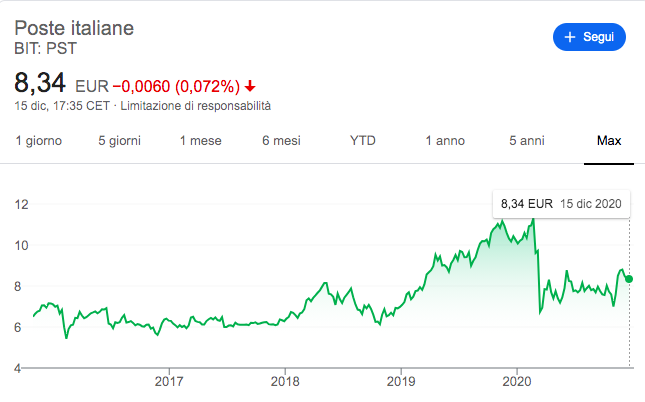This screenshot has width=645, height=402.
Task: Click the 2017 label on x-axis
Action: (170, 381)
